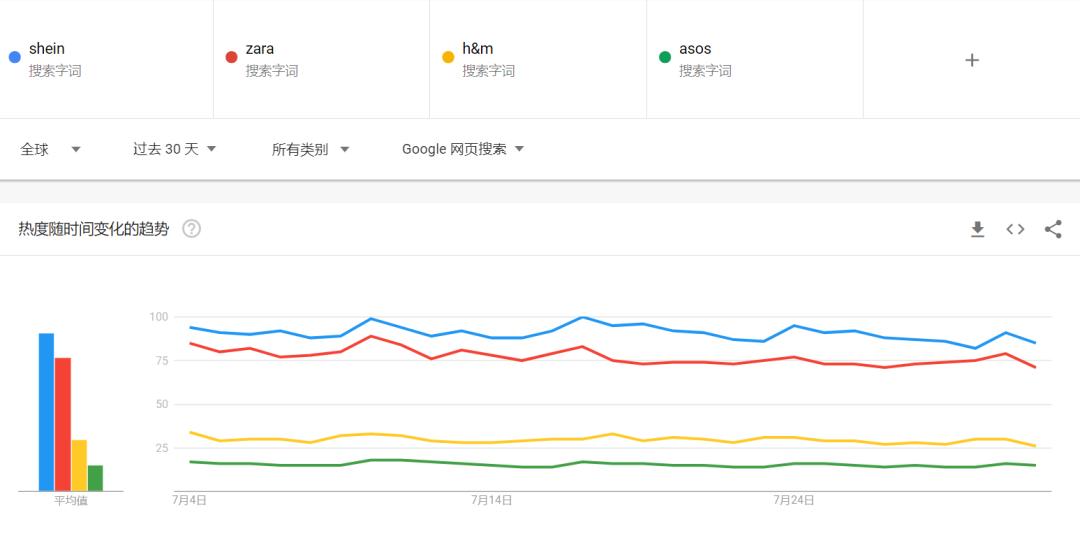The height and width of the screenshot is (538, 1080).
Task: Edit the zara search term
Action: click(260, 49)
